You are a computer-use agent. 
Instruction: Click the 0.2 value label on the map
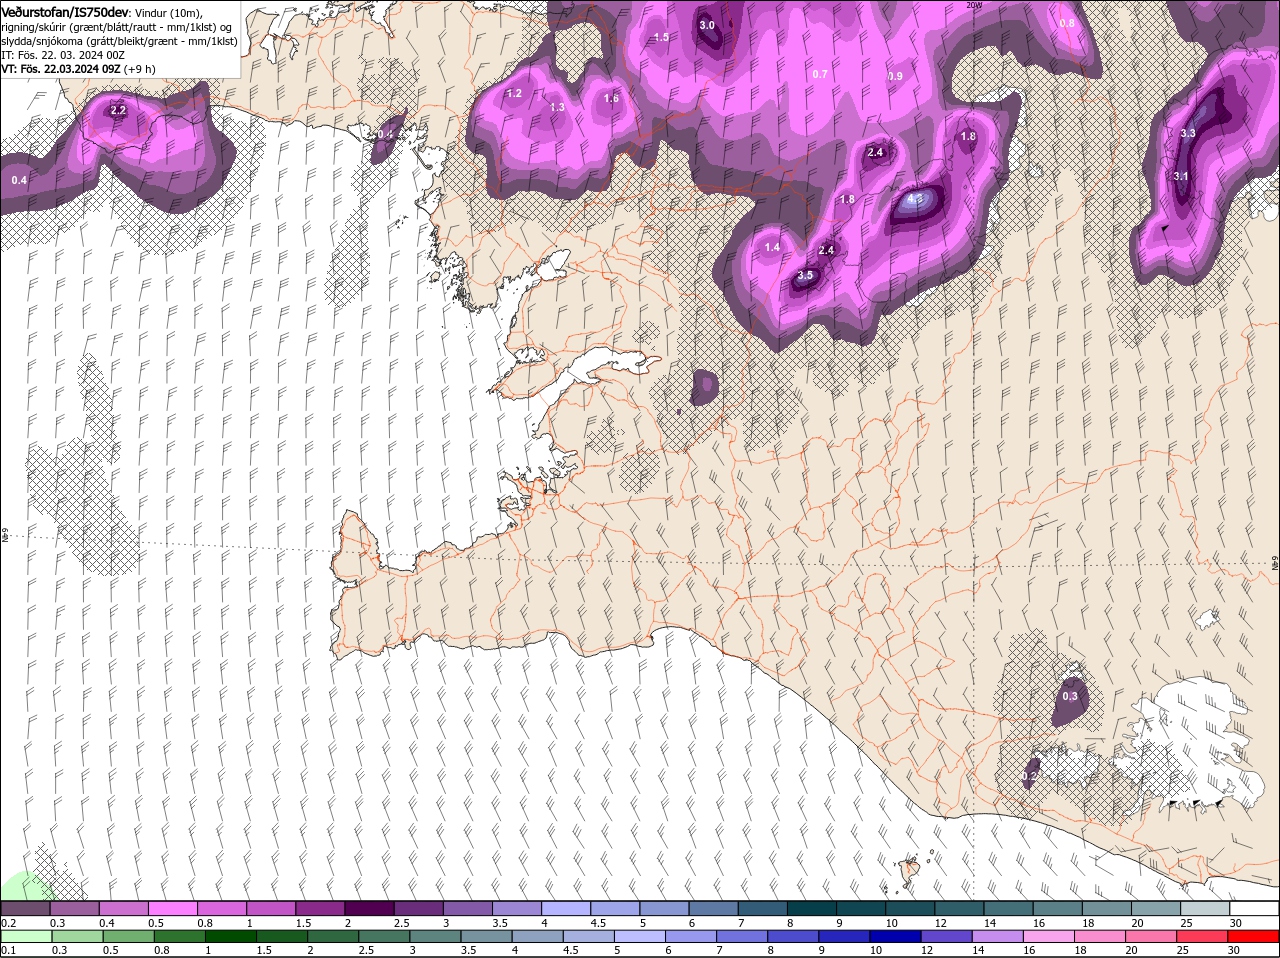pyautogui.click(x=1030, y=776)
